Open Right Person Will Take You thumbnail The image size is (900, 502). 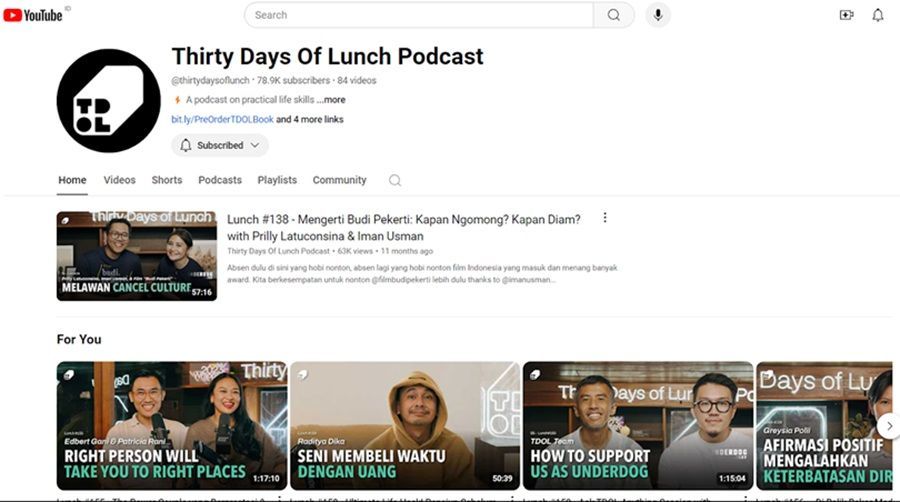(x=172, y=426)
